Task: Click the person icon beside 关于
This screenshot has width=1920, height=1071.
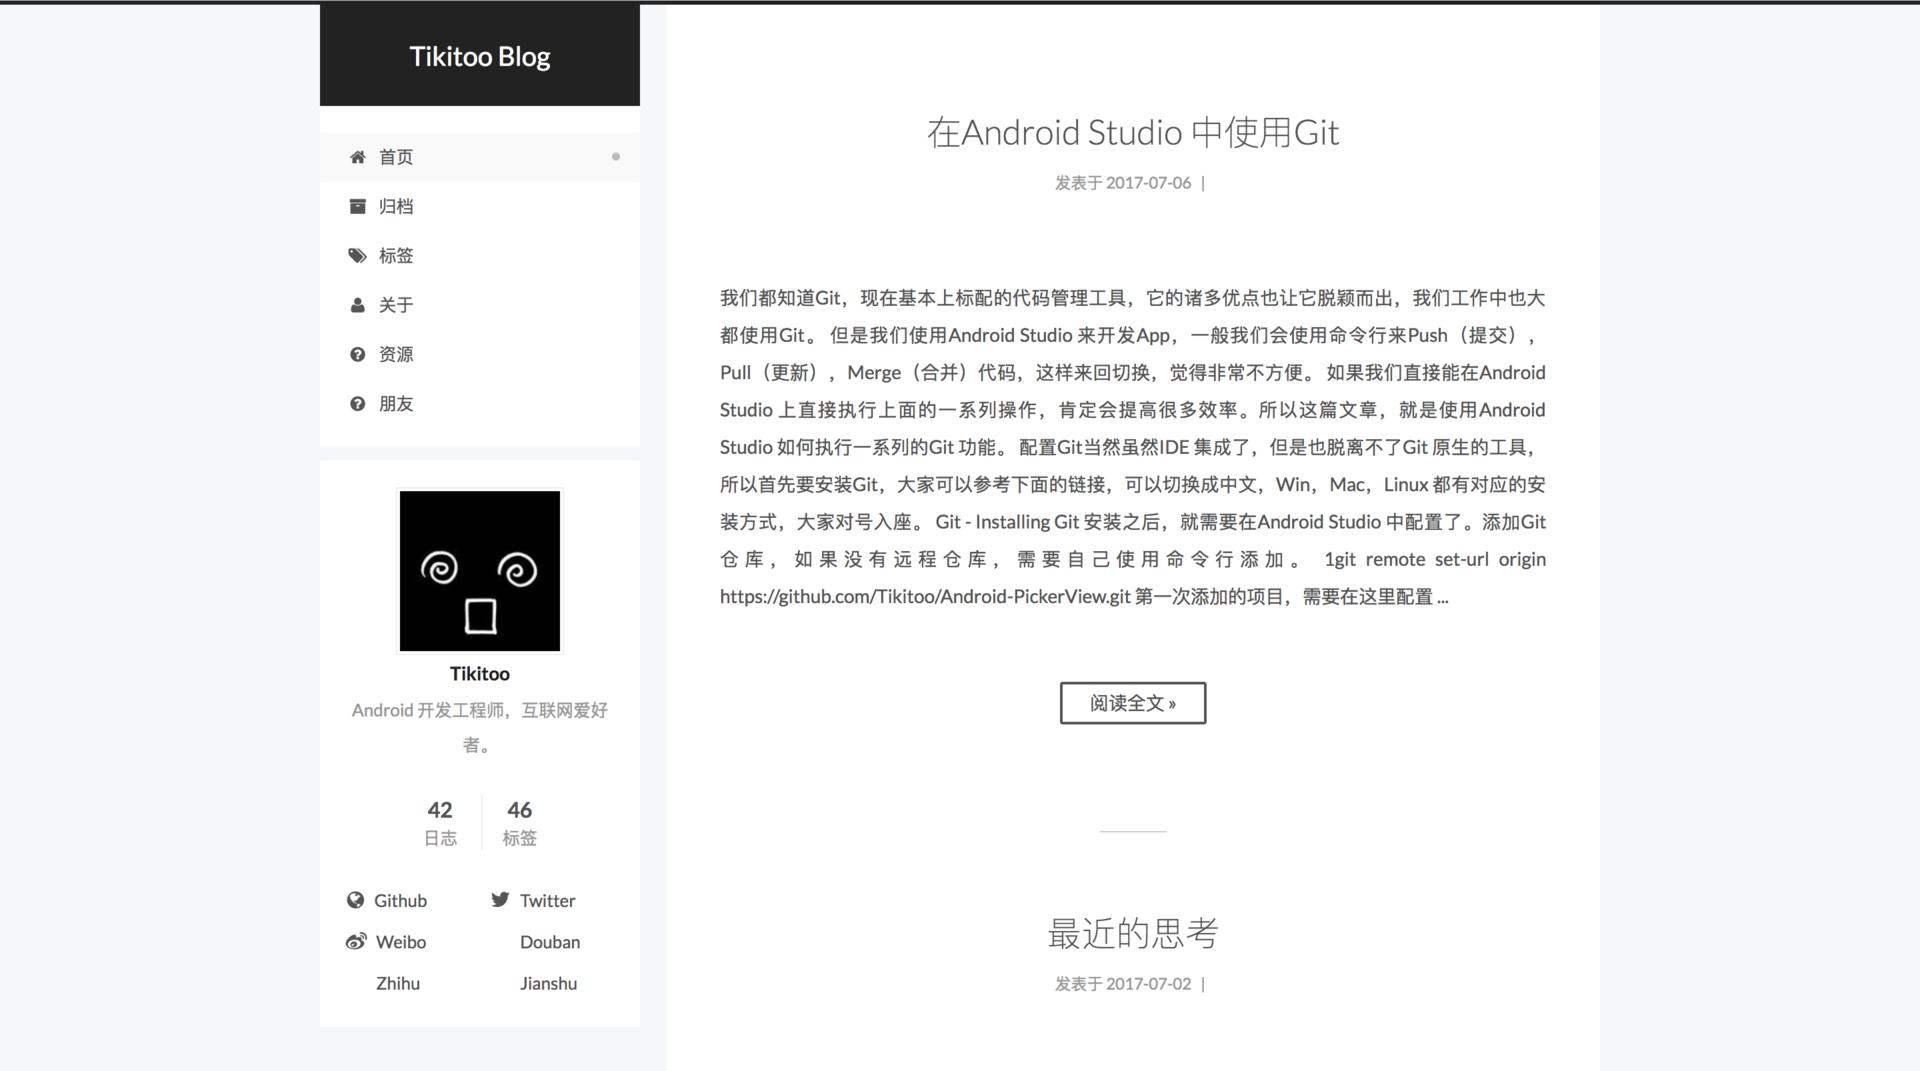Action: [x=357, y=305]
